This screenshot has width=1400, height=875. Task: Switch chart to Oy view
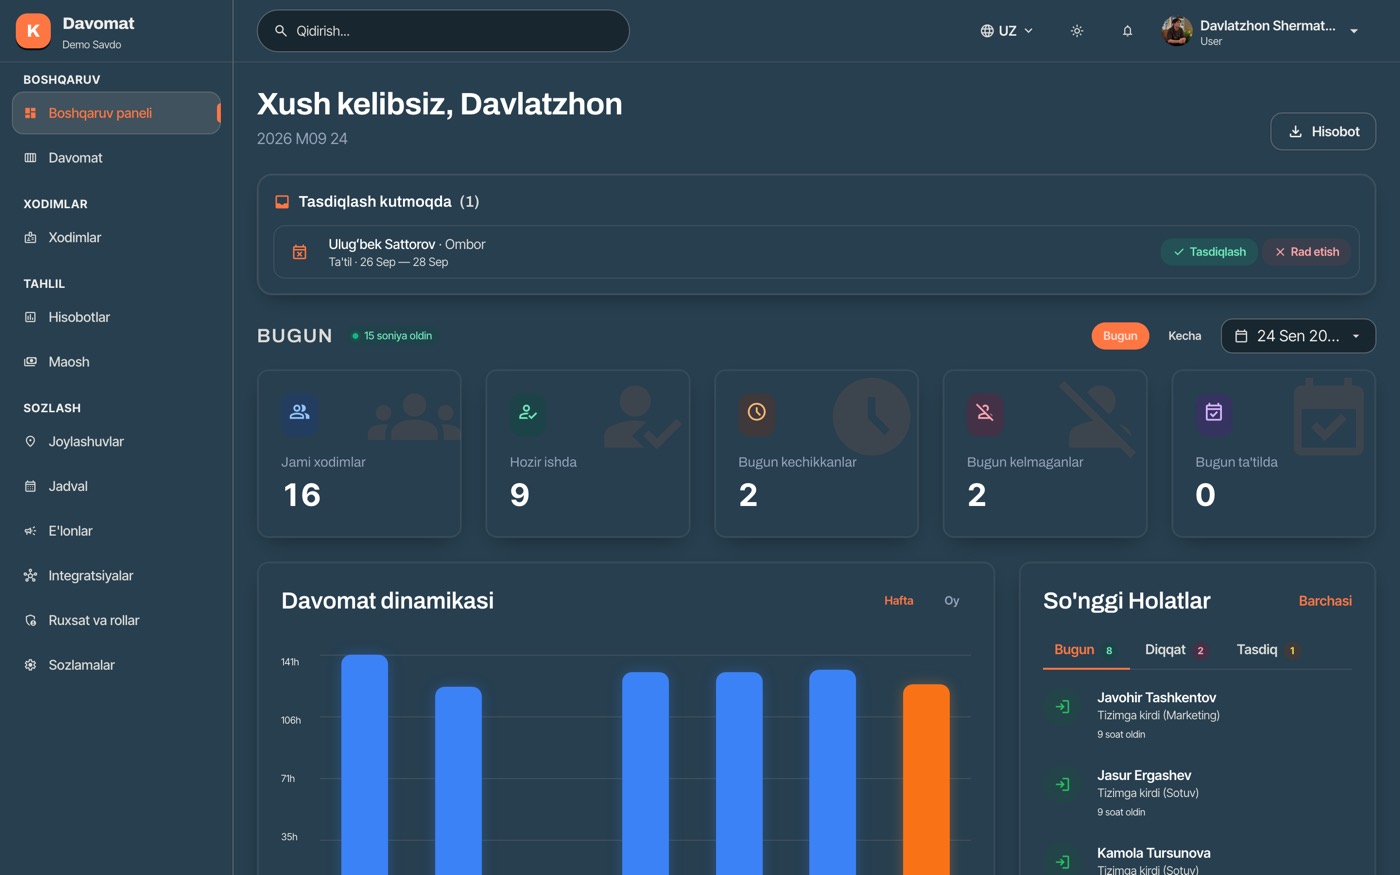click(x=952, y=601)
